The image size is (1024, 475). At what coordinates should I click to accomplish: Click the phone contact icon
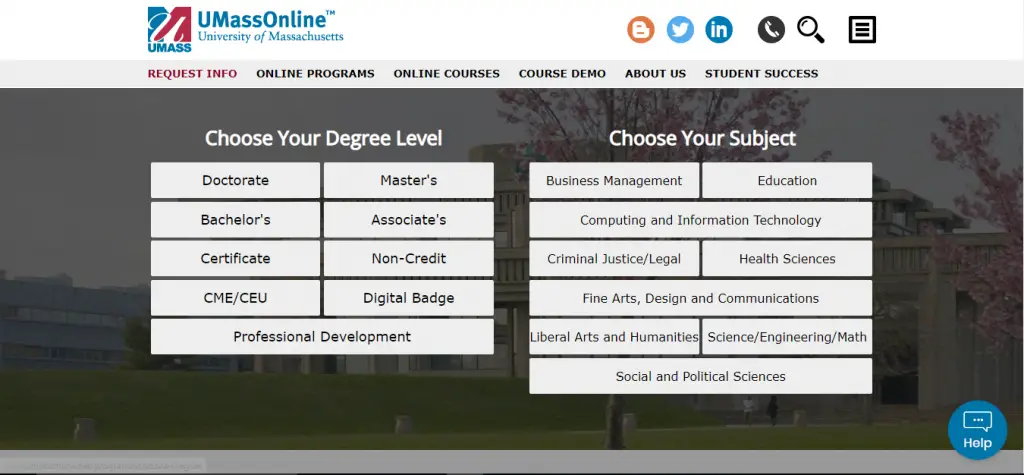coord(771,30)
